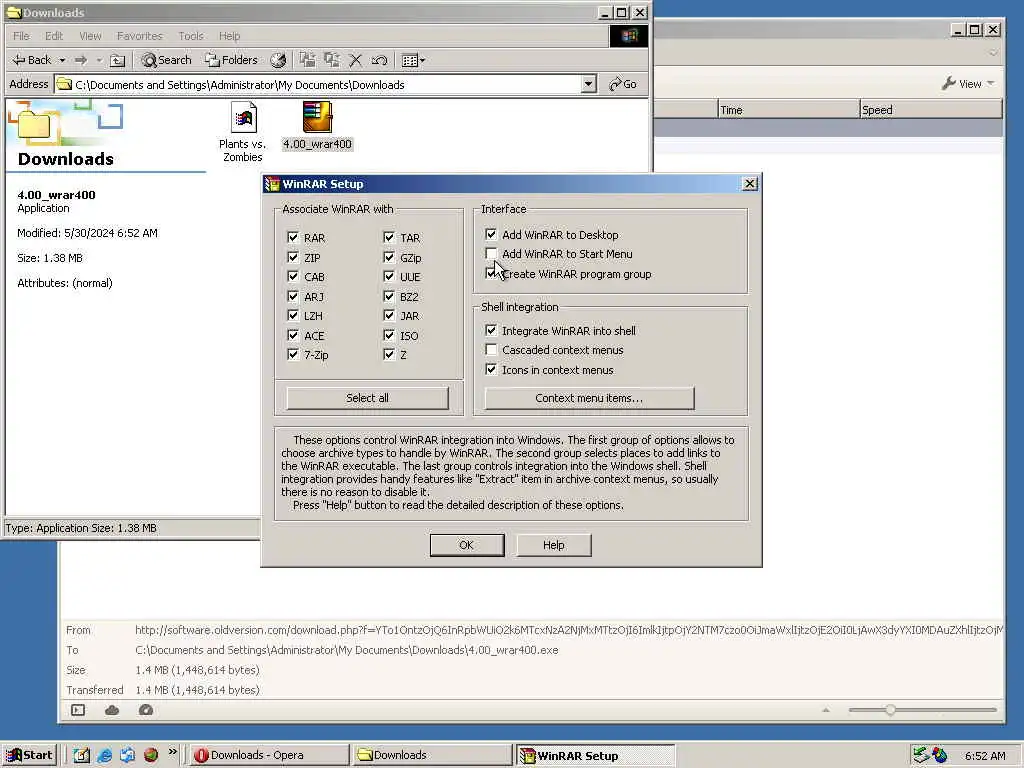Click the Speed column header in Opera
Viewport: 1024px width, 768px height.
tap(931, 110)
